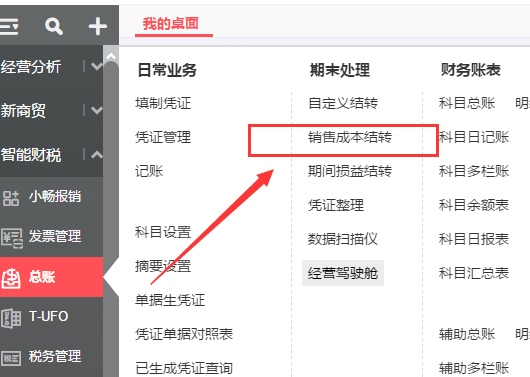Toggle the sidebar menu collapse icon

(9, 26)
